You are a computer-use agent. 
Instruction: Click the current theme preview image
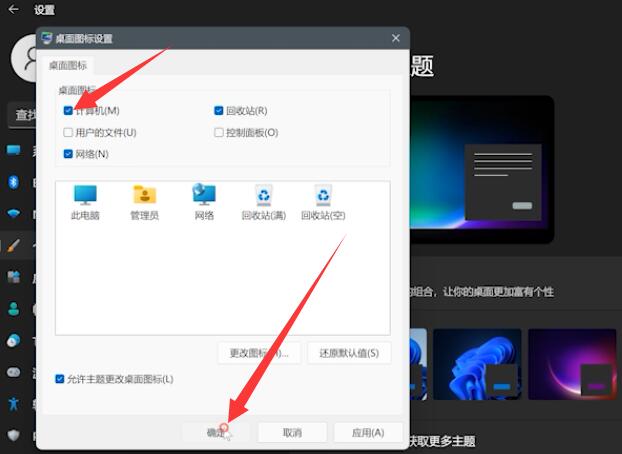coord(482,169)
